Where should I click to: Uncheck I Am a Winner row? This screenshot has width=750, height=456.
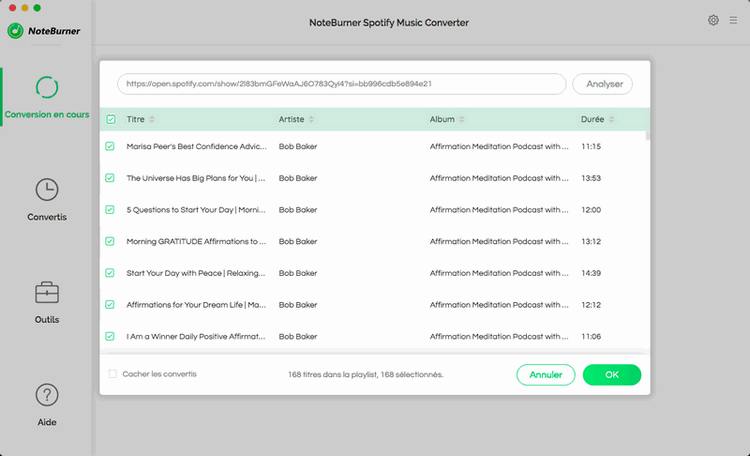[110, 336]
